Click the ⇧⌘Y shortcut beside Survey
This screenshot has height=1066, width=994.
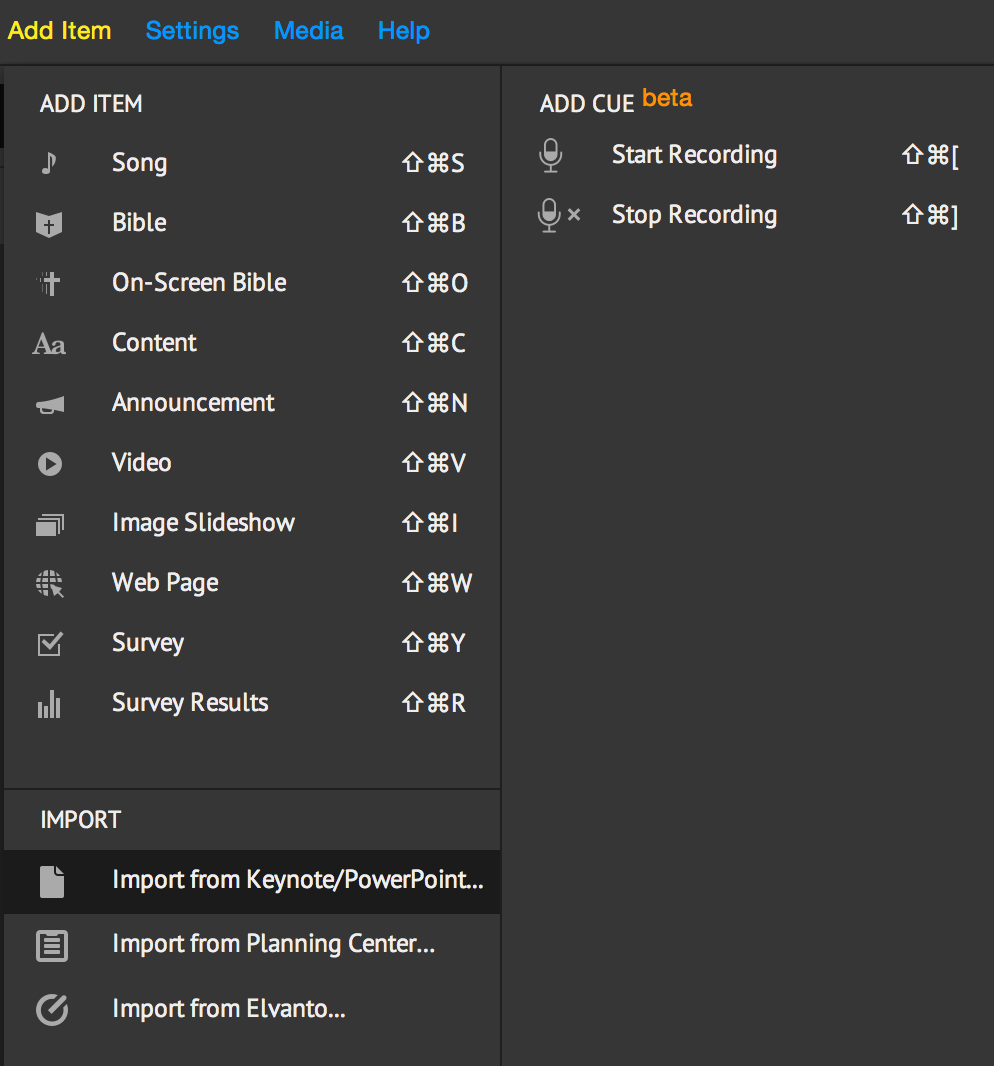pos(434,643)
